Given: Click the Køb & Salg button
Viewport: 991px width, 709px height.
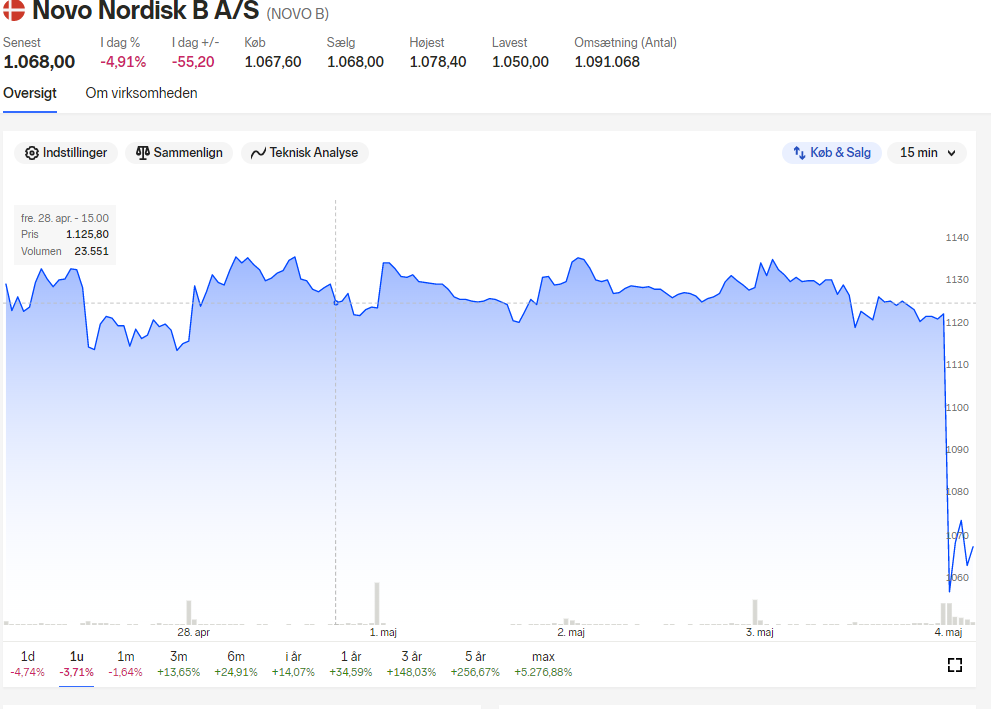Looking at the screenshot, I should pyautogui.click(x=832, y=153).
